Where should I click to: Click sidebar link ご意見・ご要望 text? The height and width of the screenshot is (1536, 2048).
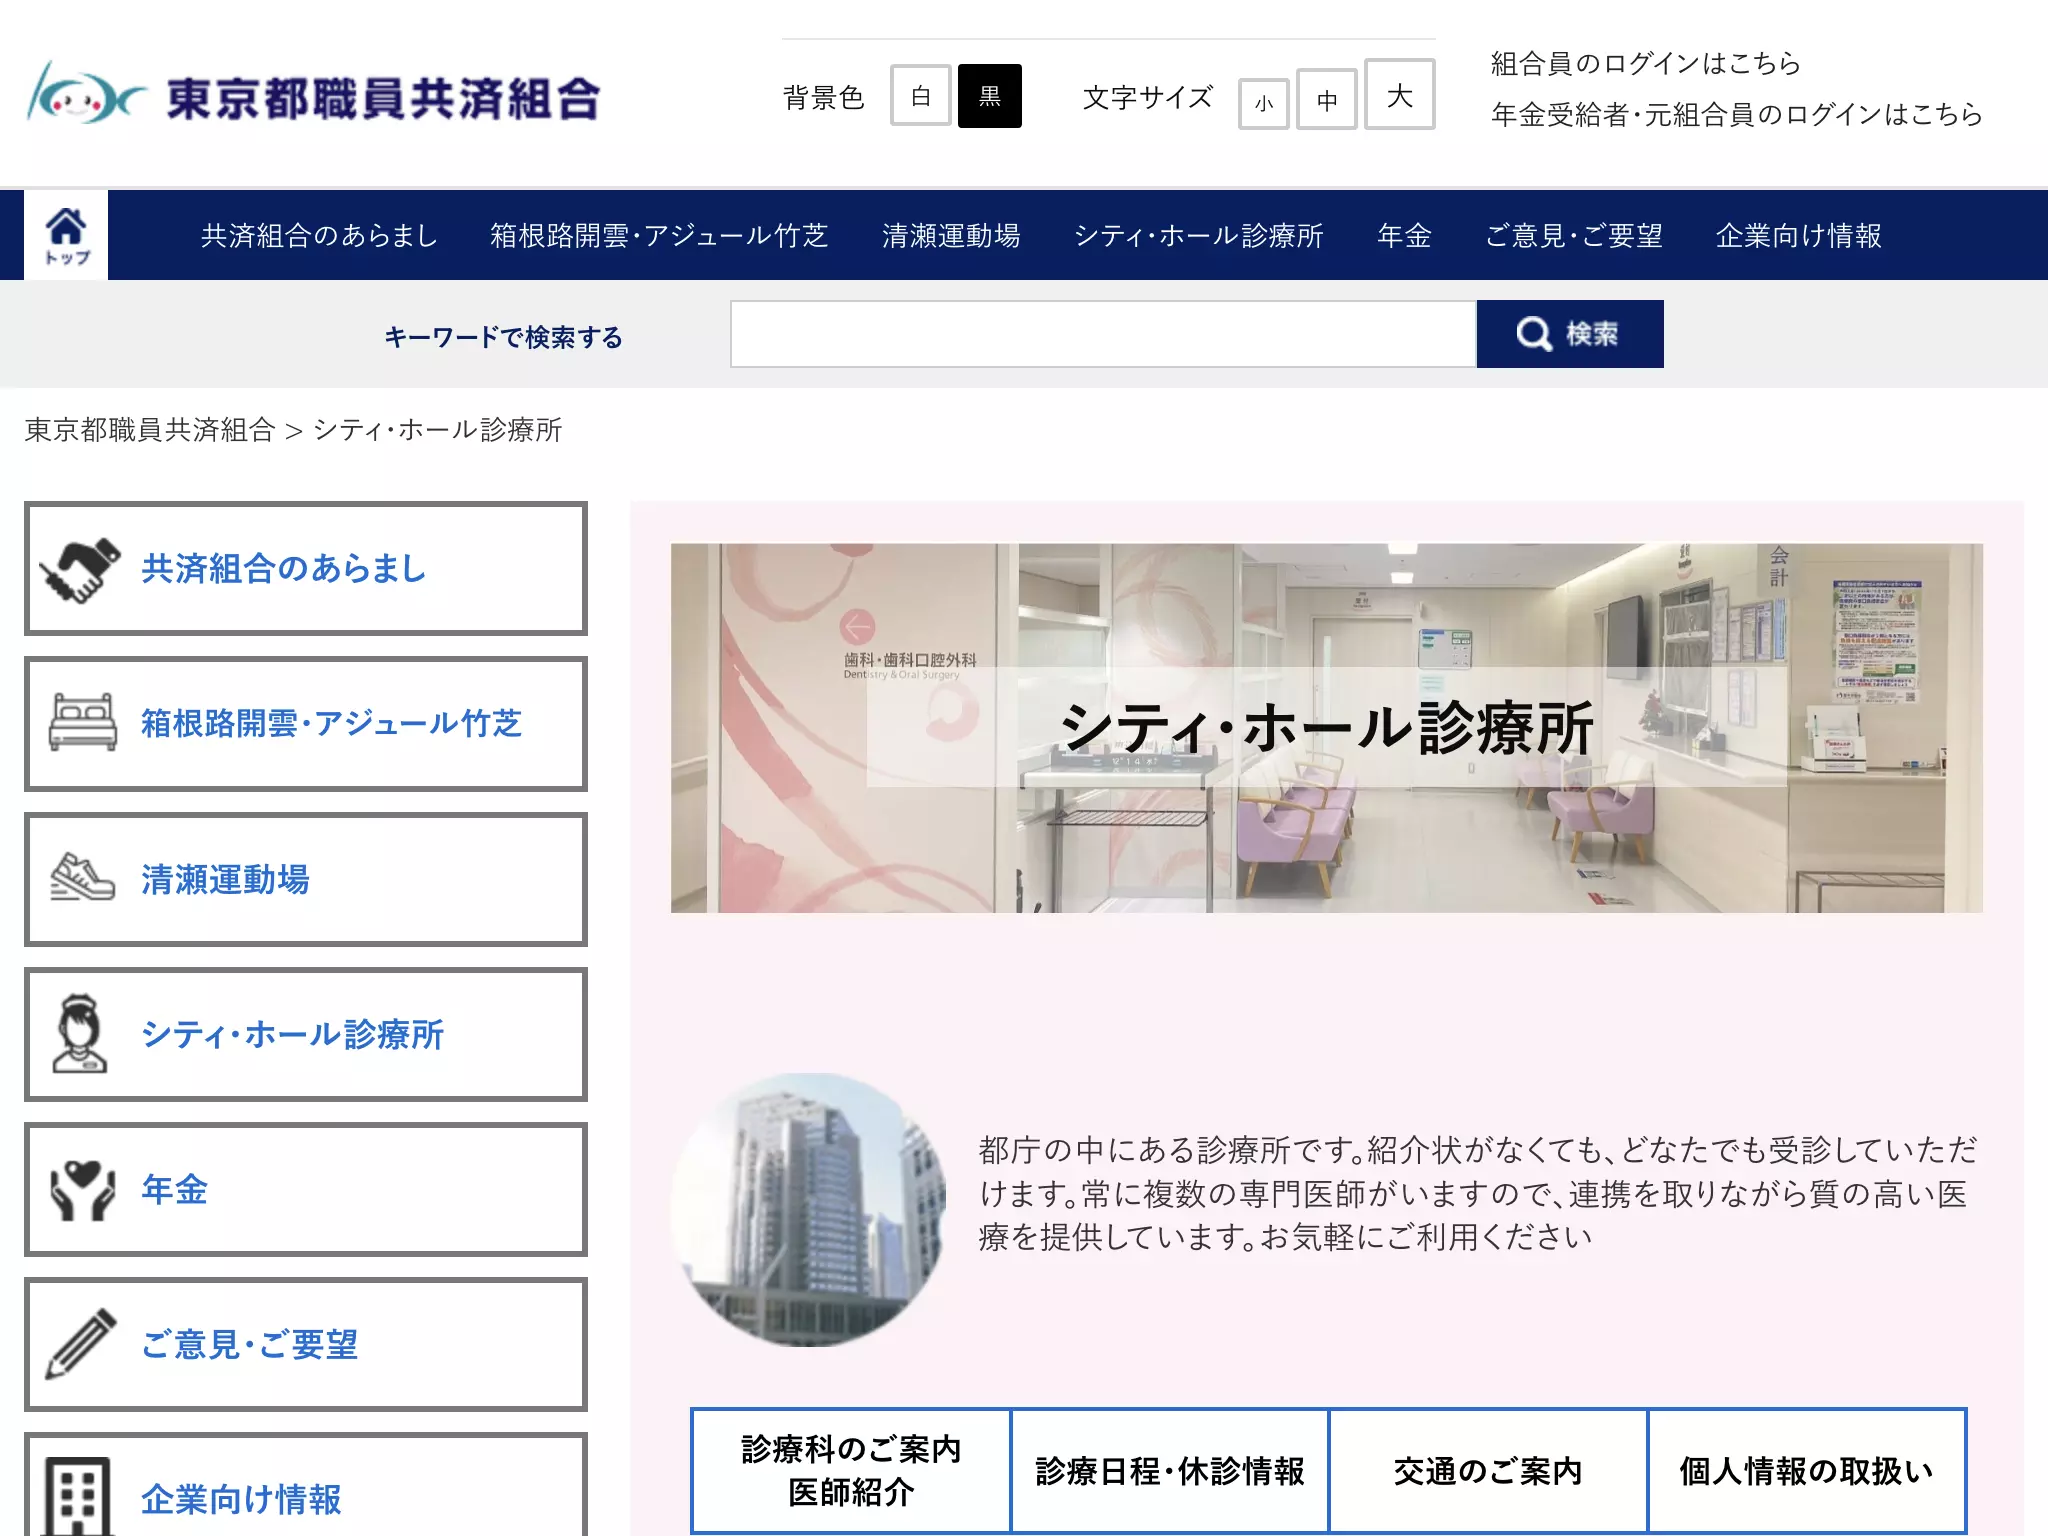[249, 1344]
